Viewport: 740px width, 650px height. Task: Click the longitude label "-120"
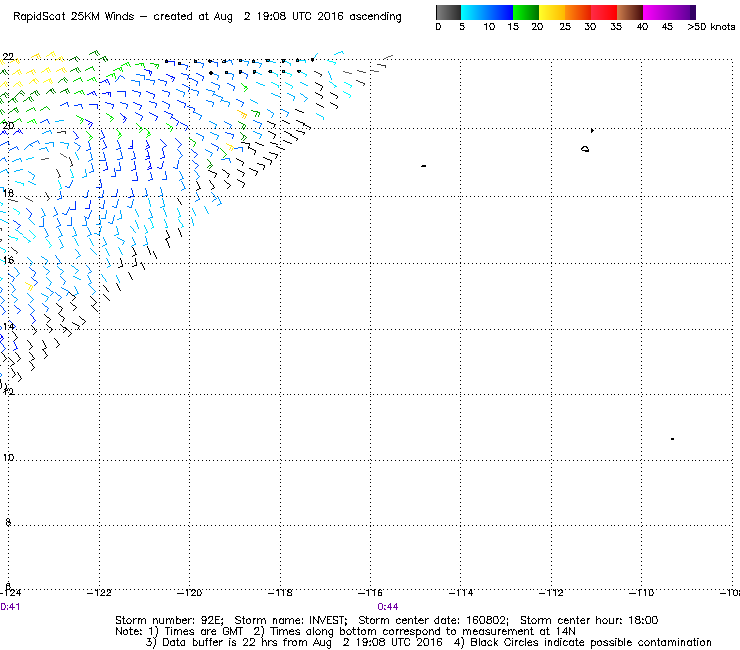tap(189, 593)
